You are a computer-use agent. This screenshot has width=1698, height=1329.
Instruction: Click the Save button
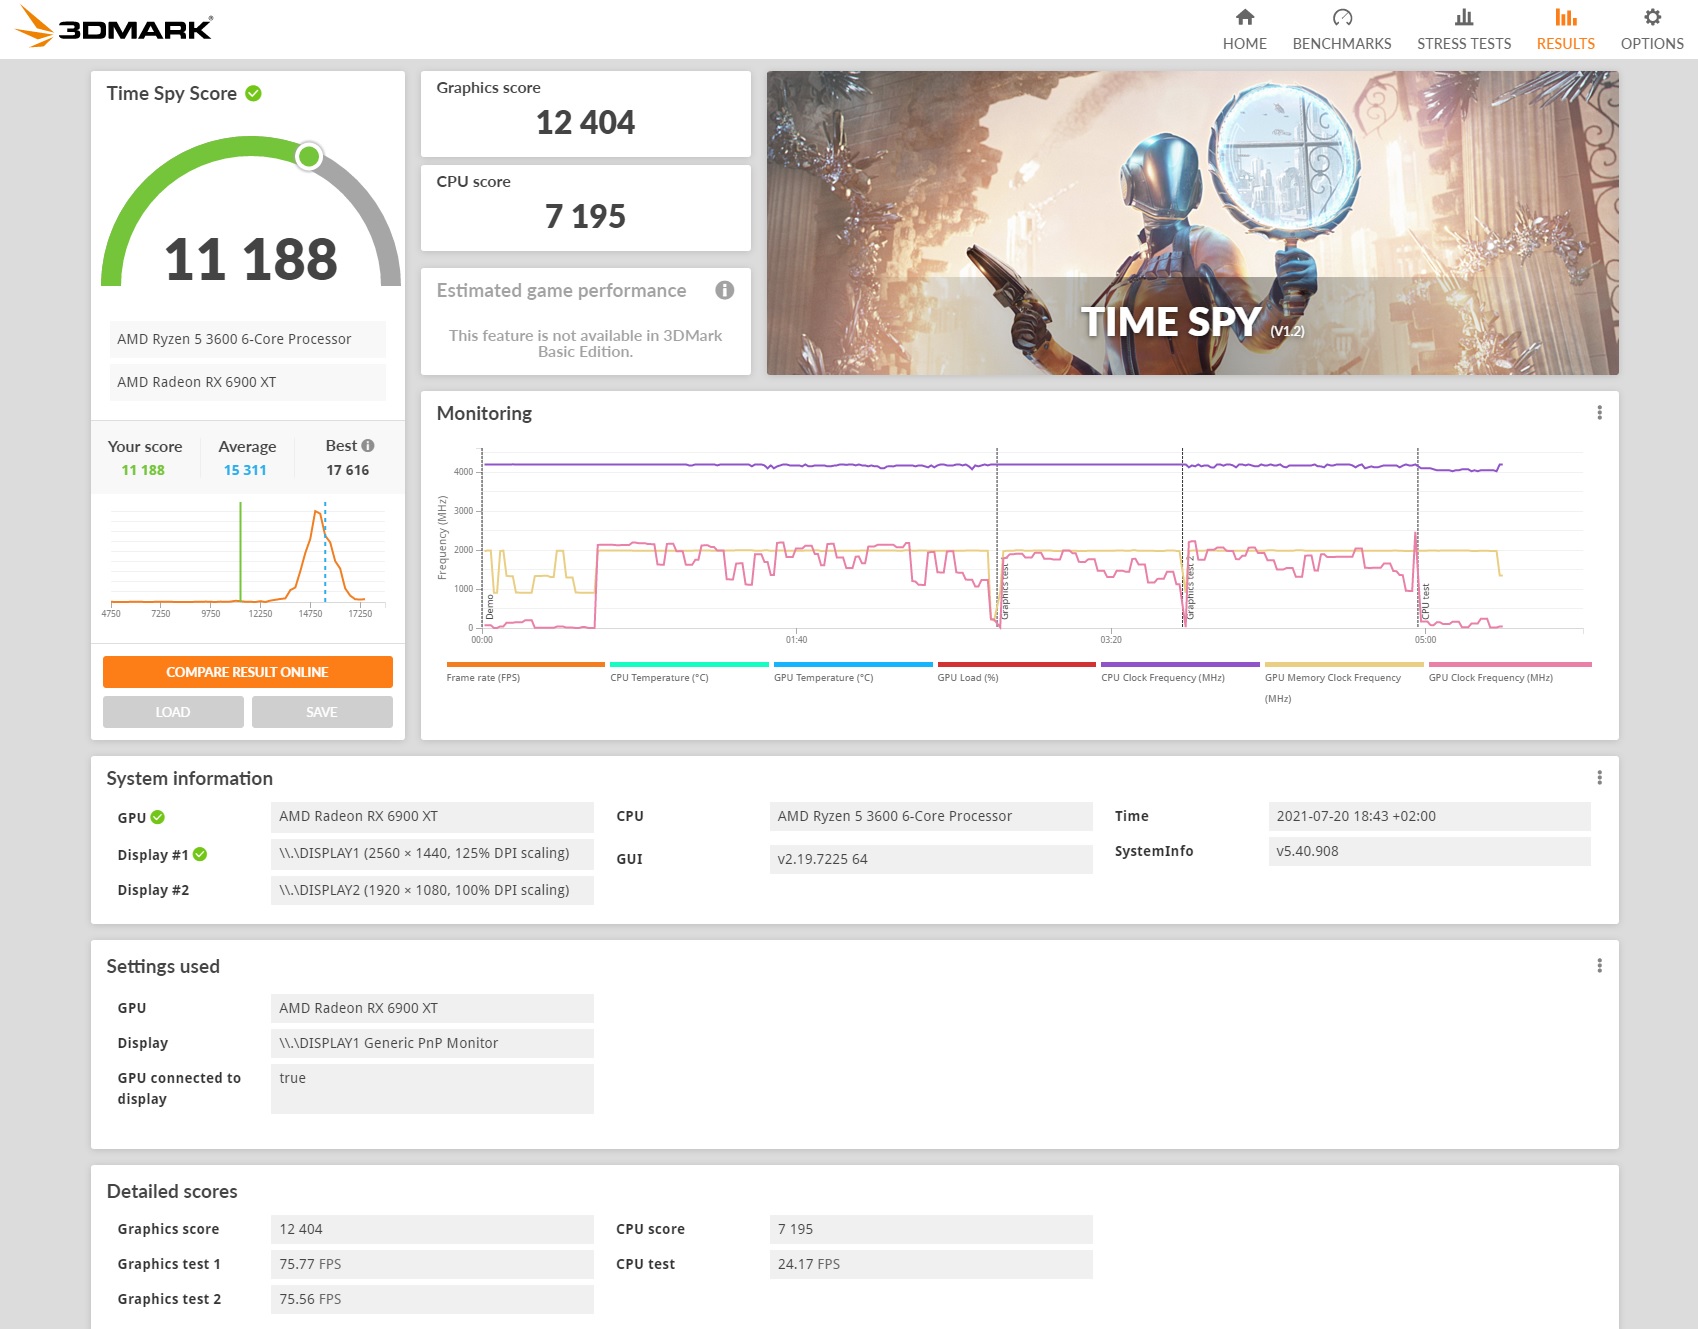pyautogui.click(x=322, y=712)
